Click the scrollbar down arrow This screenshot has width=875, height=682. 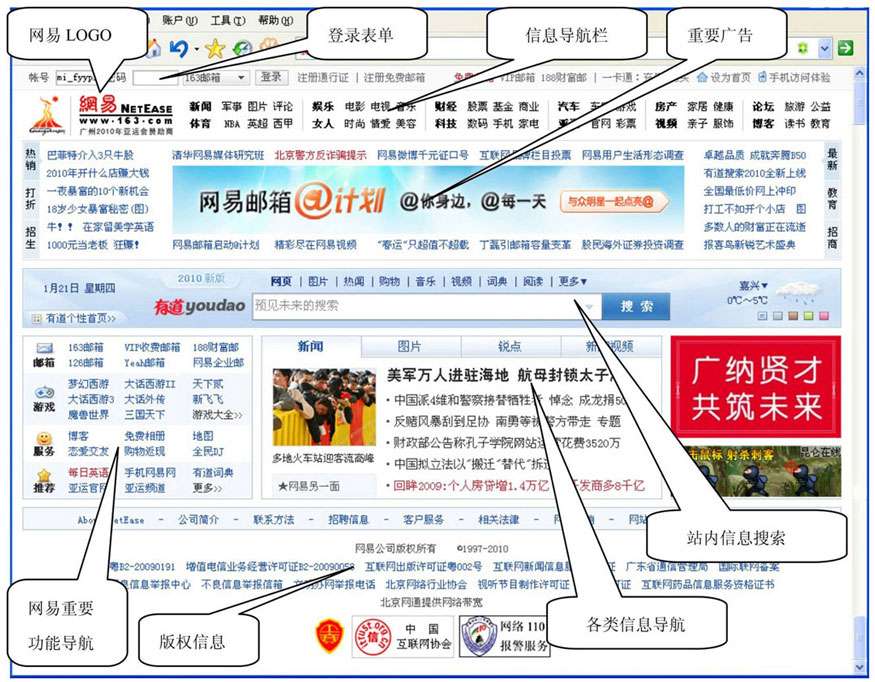[x=859, y=667]
